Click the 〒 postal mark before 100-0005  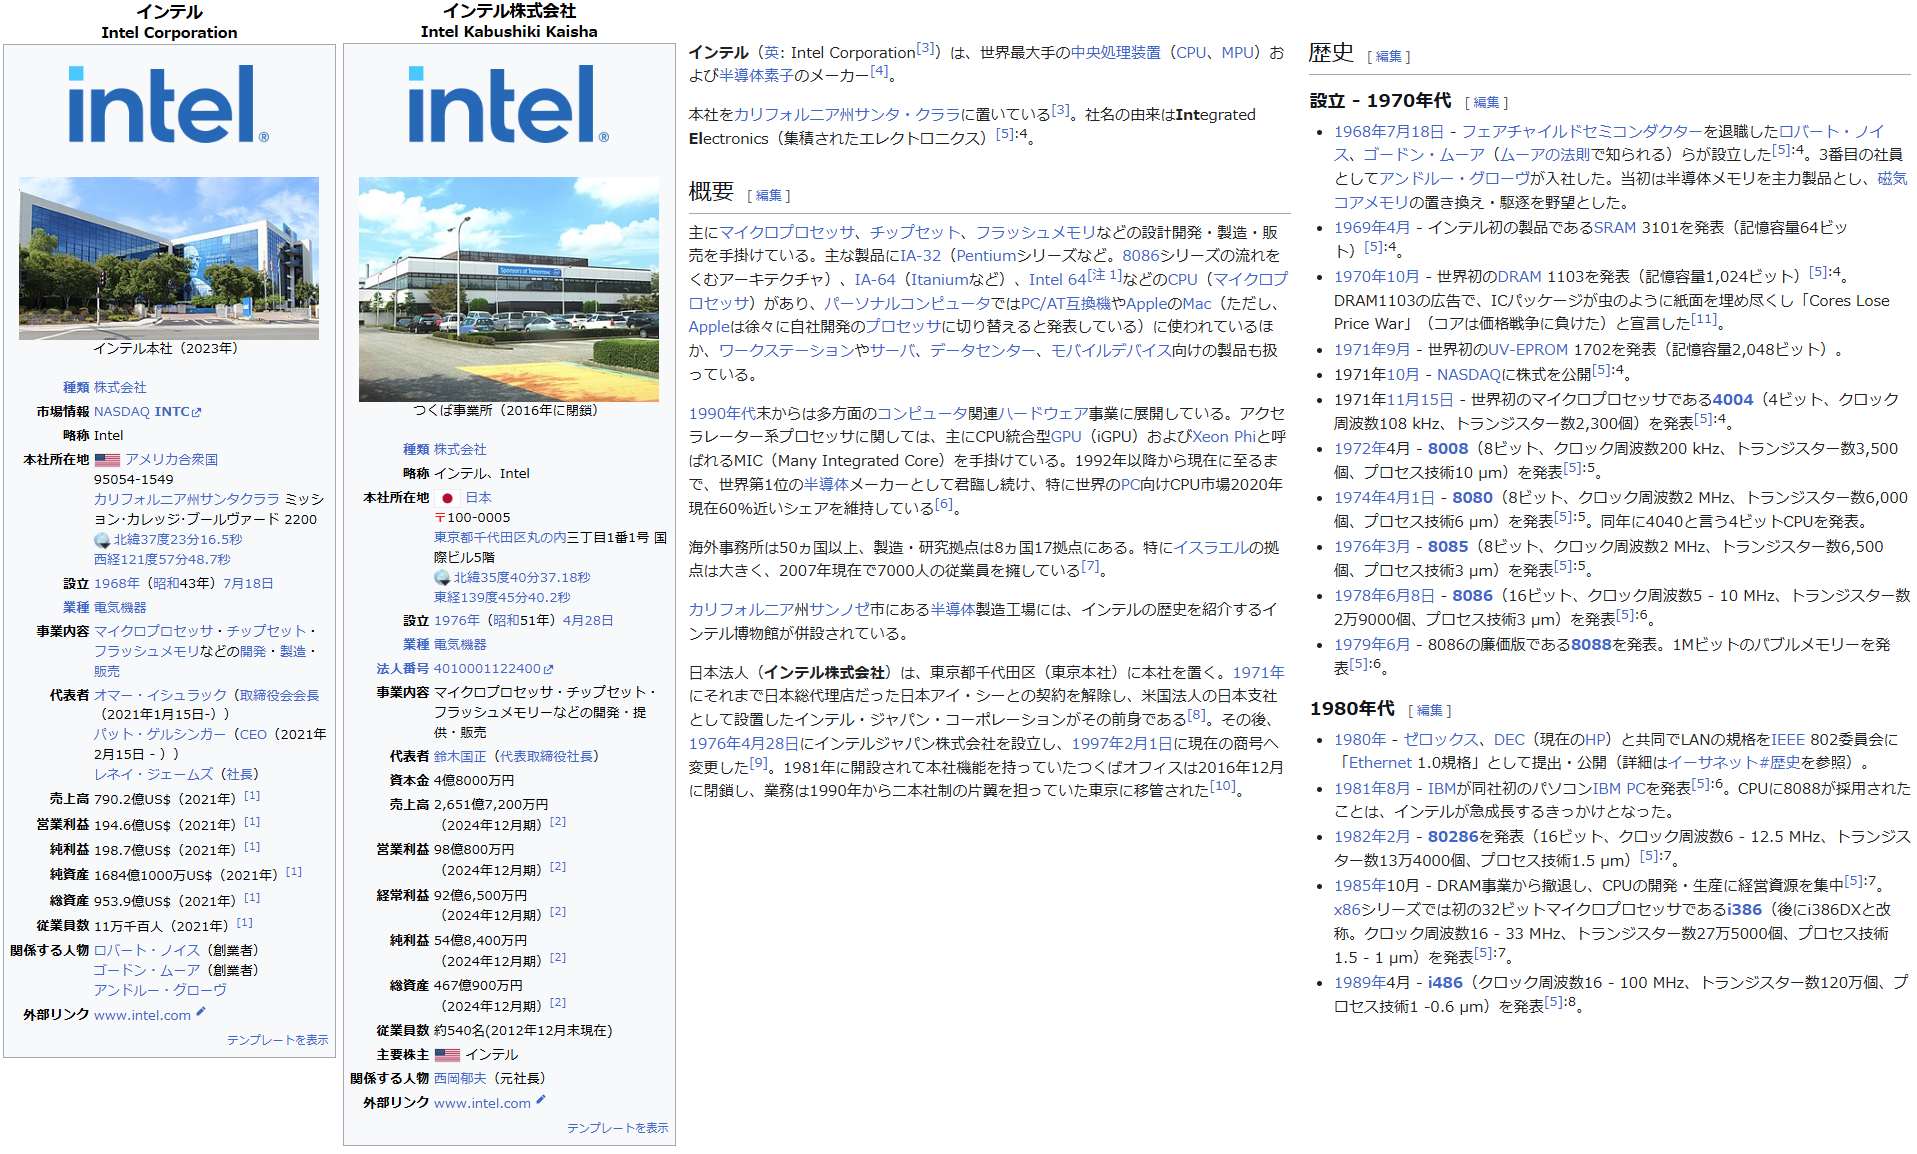point(440,518)
